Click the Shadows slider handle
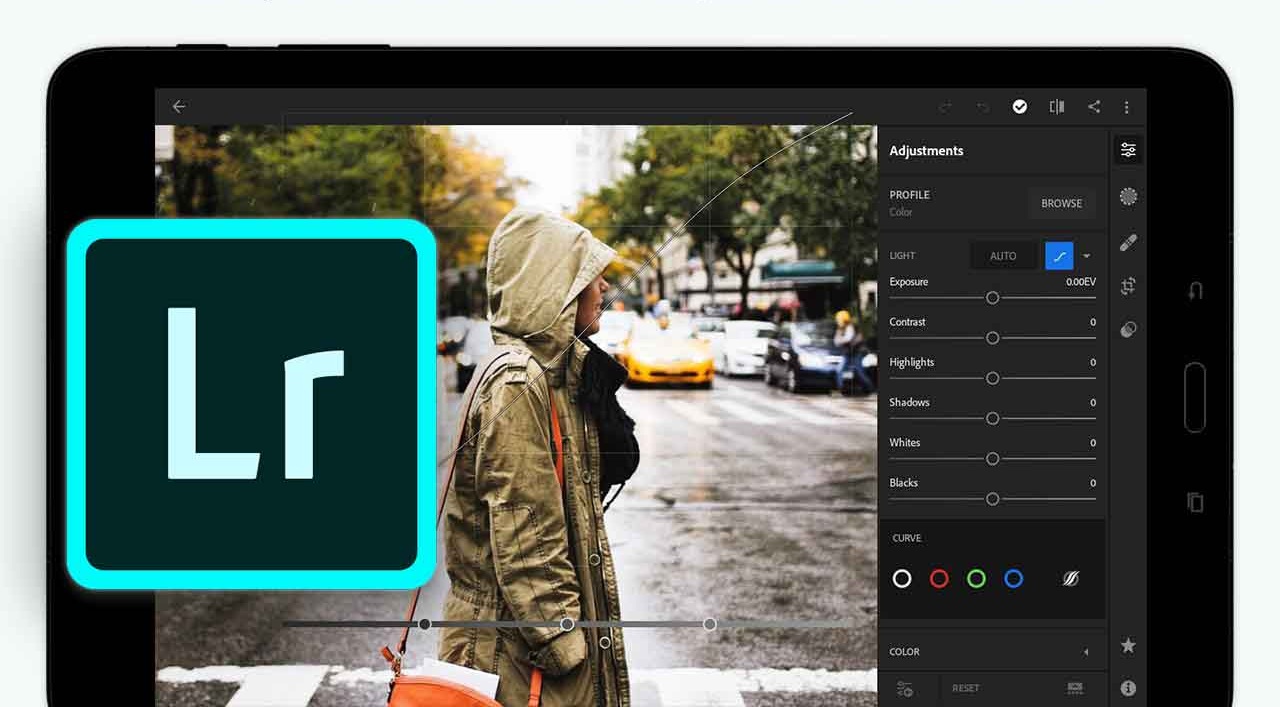Image resolution: width=1280 pixels, height=707 pixels. tap(992, 418)
